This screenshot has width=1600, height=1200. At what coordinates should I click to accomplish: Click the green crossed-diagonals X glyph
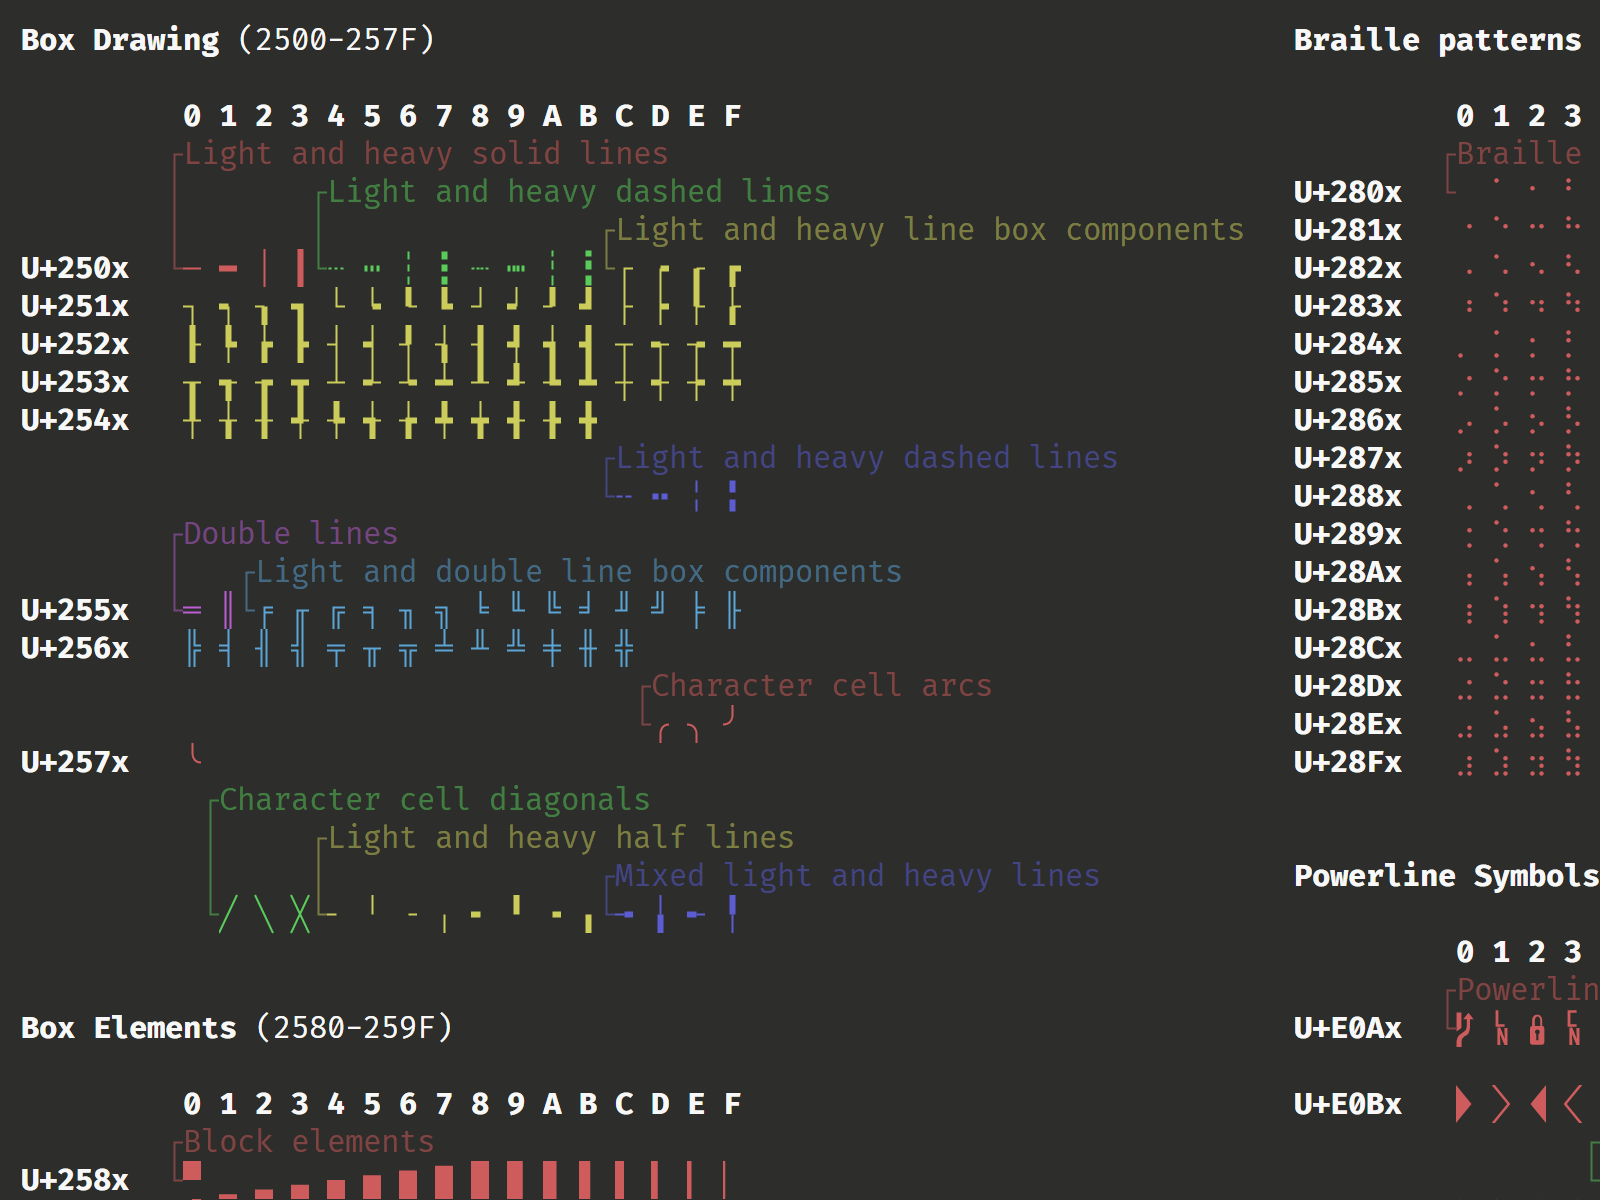tap(300, 914)
